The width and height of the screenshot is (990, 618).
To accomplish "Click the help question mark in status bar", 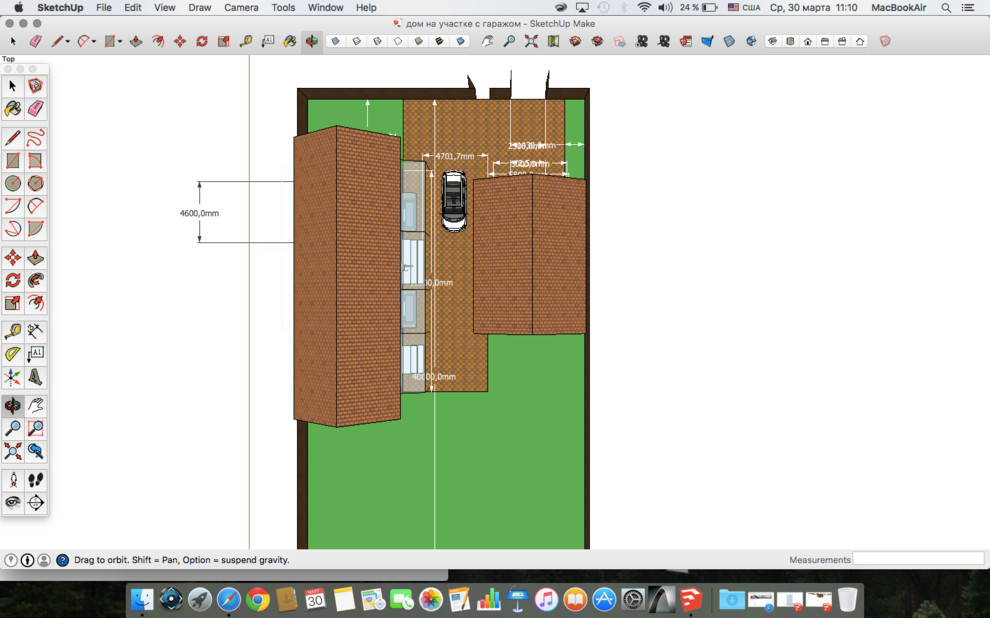I will pos(62,560).
